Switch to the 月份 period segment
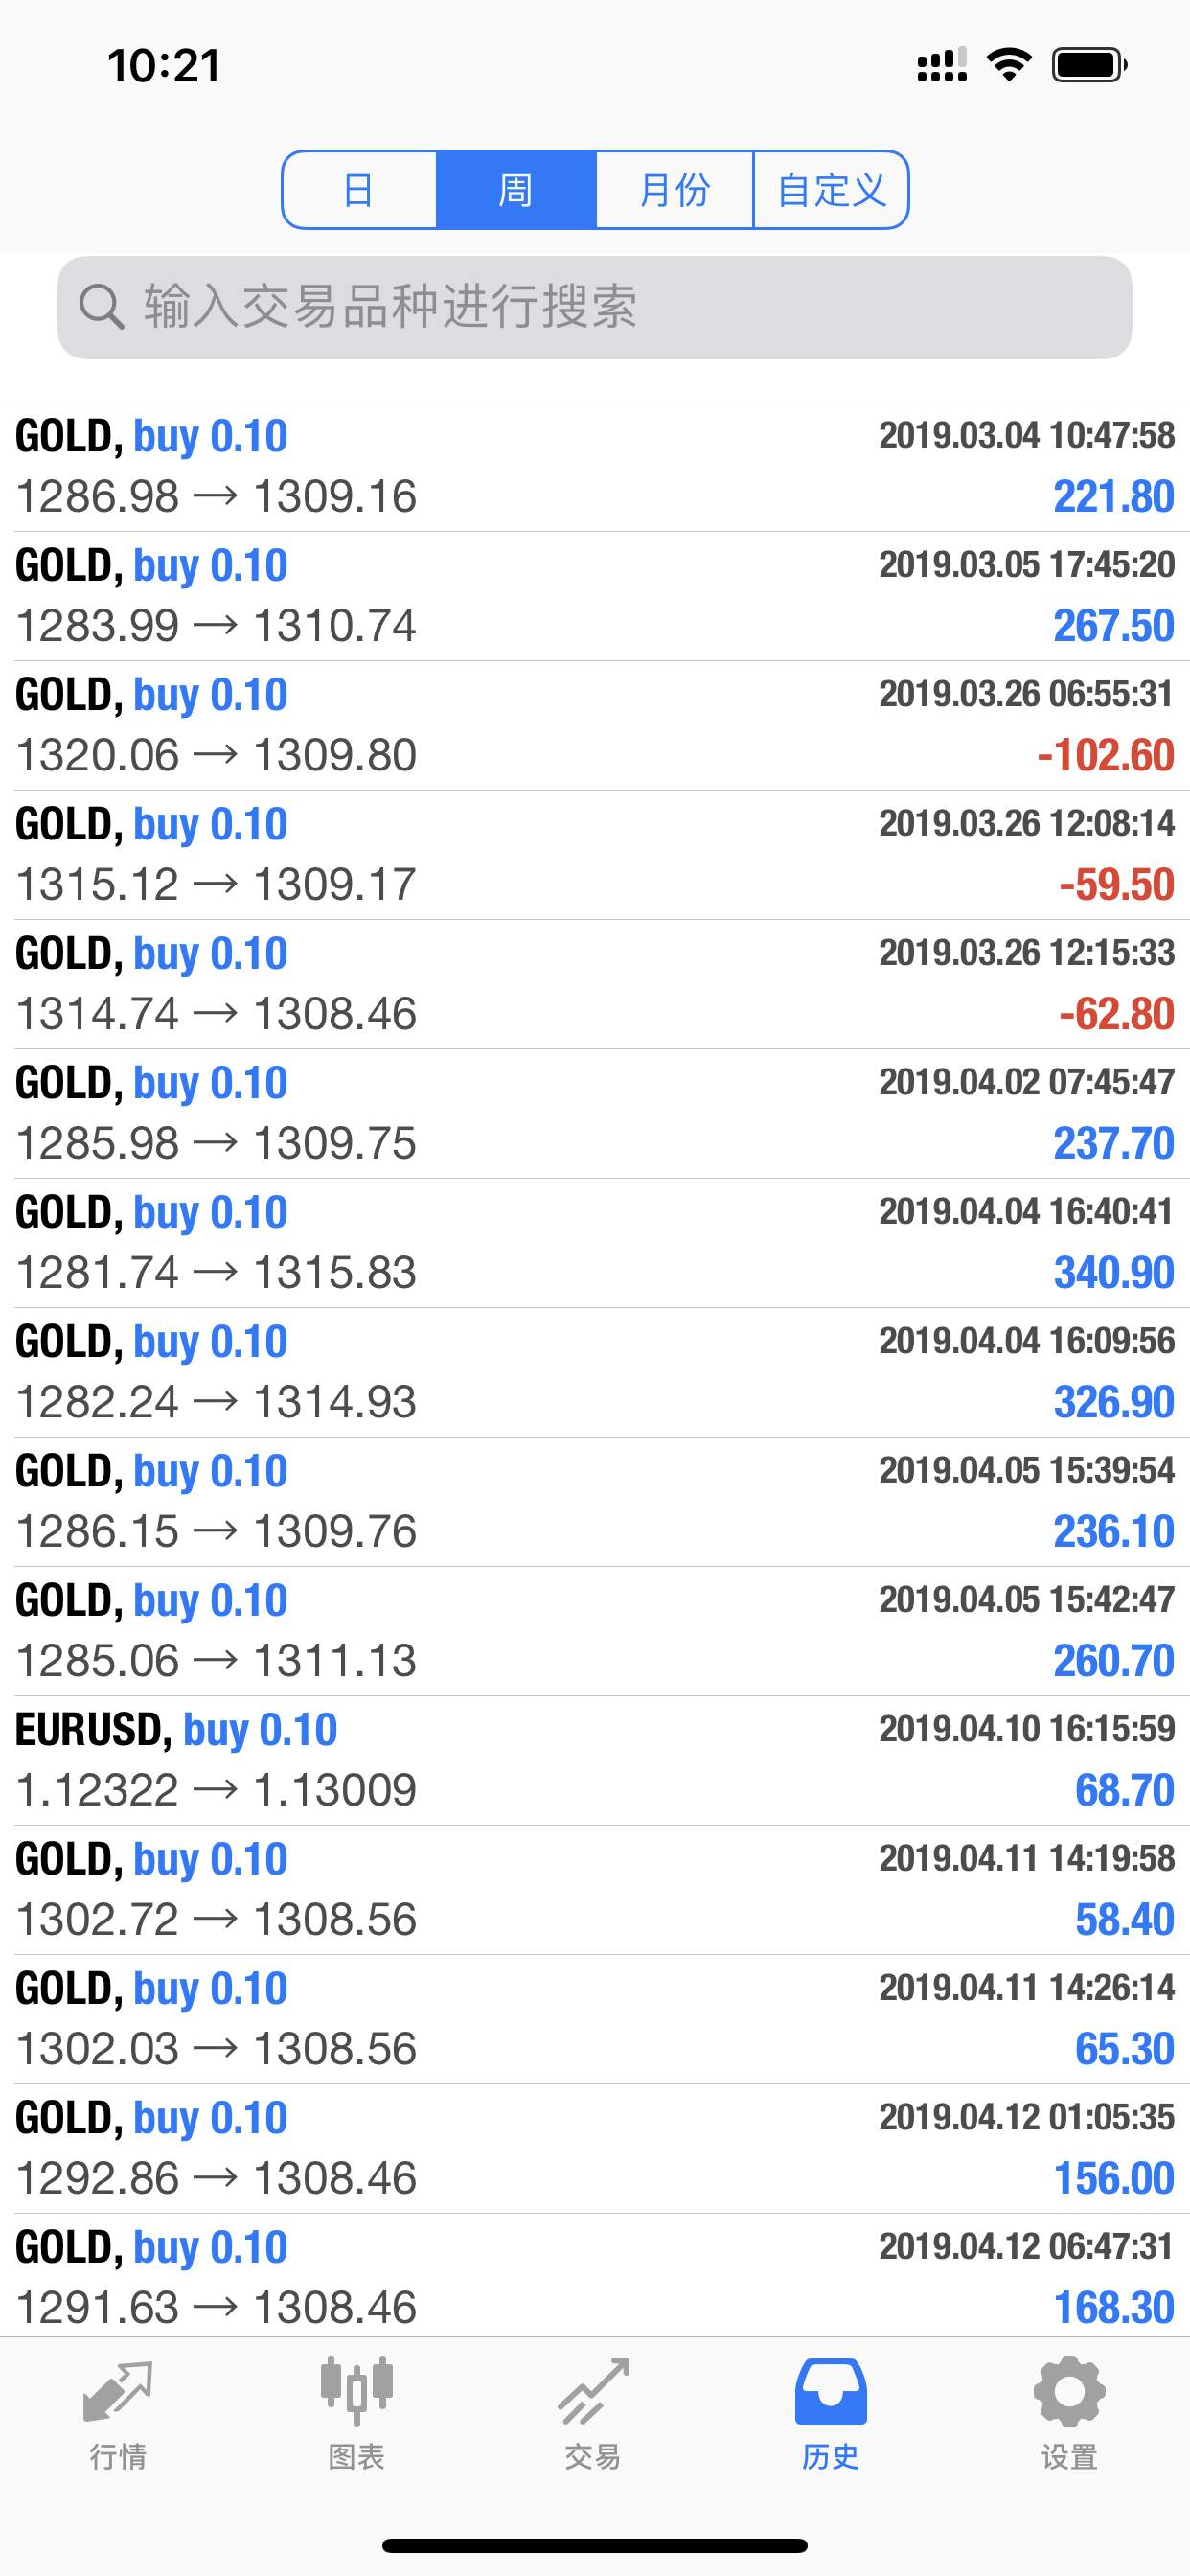Viewport: 1190px width, 2576px height. pos(674,190)
